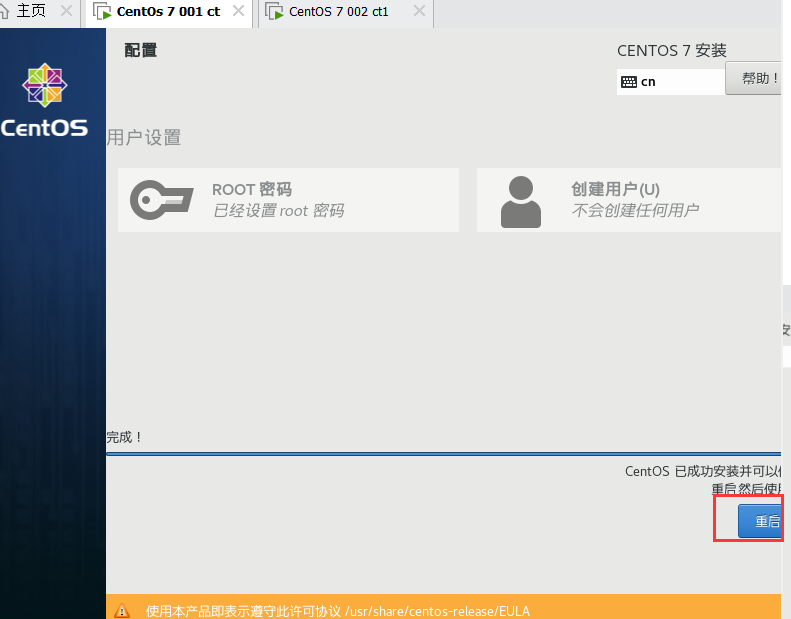Click the 不会创建任何用户 status text

[x=635, y=210]
